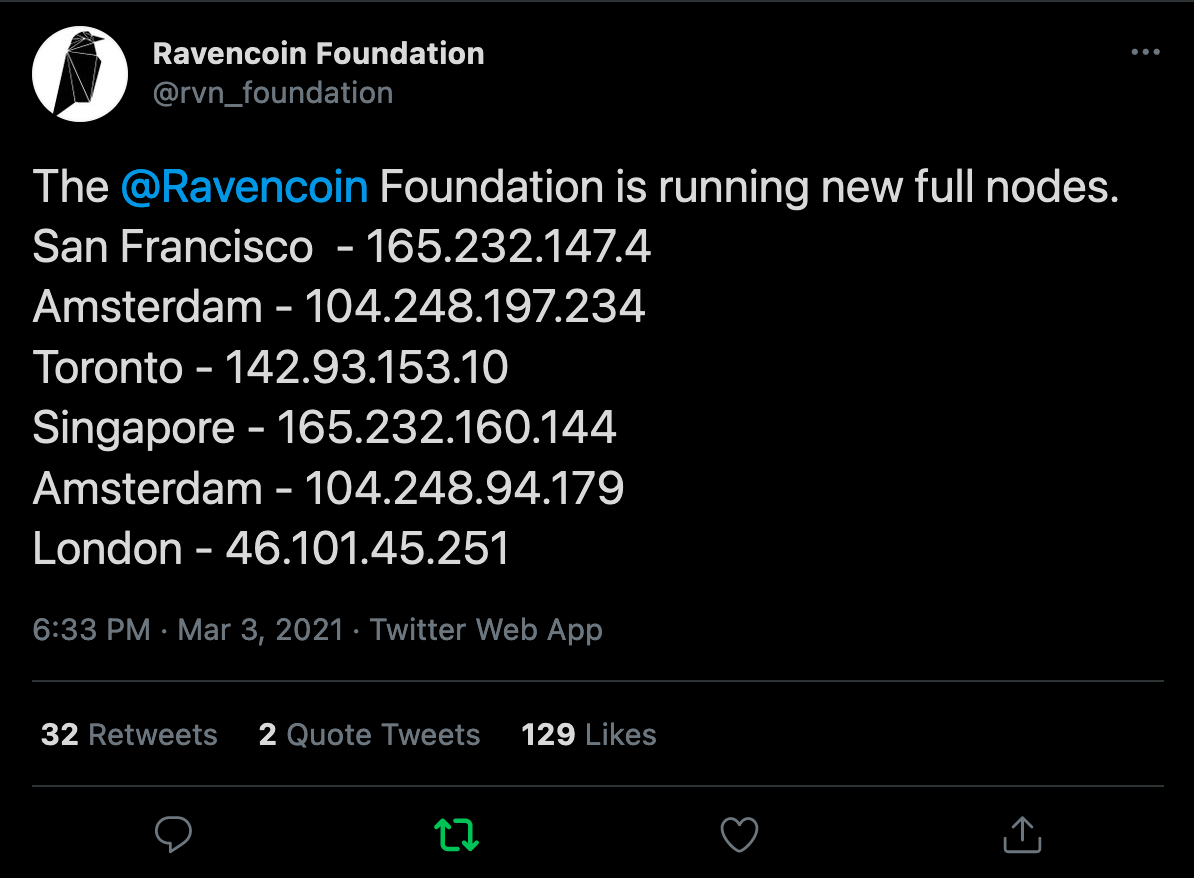
Task: Click the 6:33 PM Mar 3, 2021 timestamp
Action: click(x=188, y=630)
